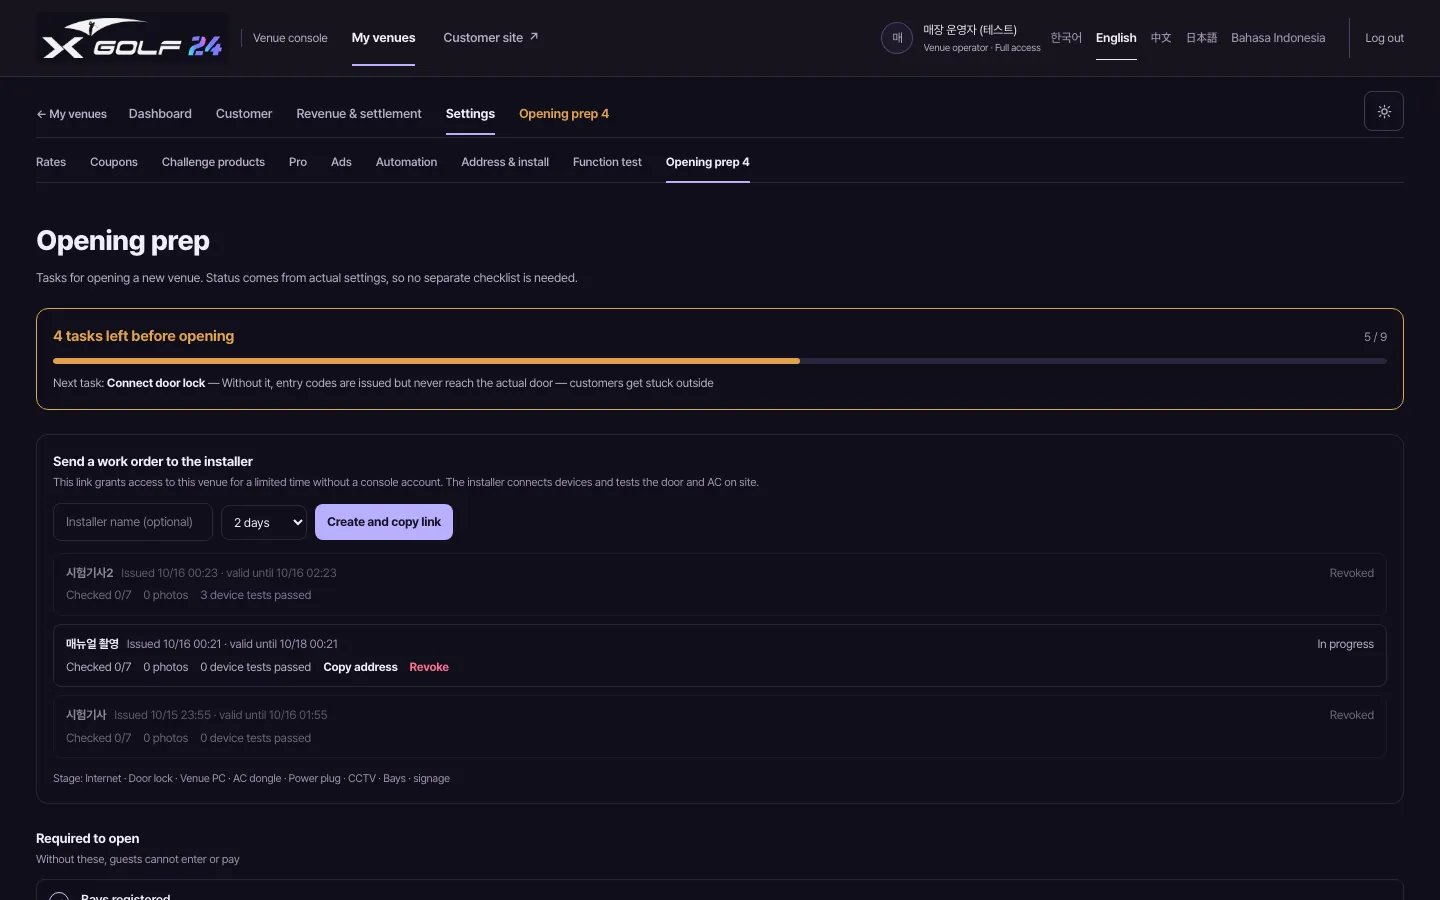1440x900 pixels.
Task: Open the Customer tab
Action: [244, 114]
